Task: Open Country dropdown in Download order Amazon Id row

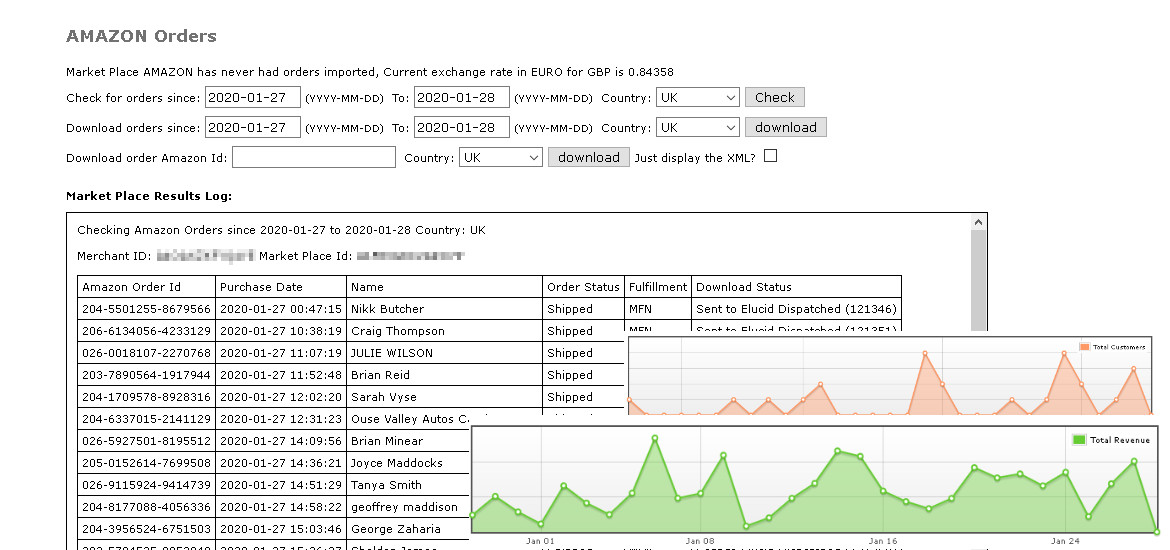Action: pyautogui.click(x=501, y=157)
